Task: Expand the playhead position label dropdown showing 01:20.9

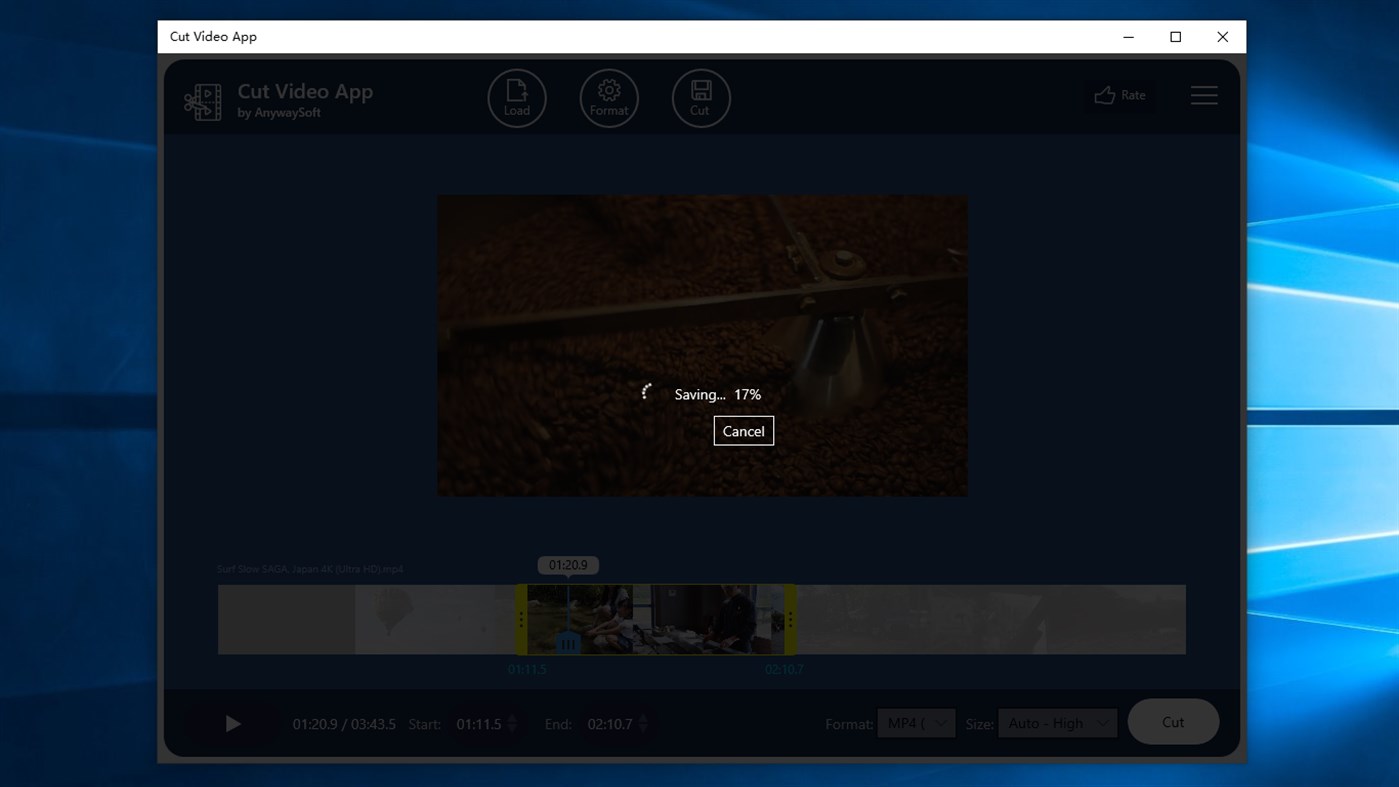Action: pos(567,564)
